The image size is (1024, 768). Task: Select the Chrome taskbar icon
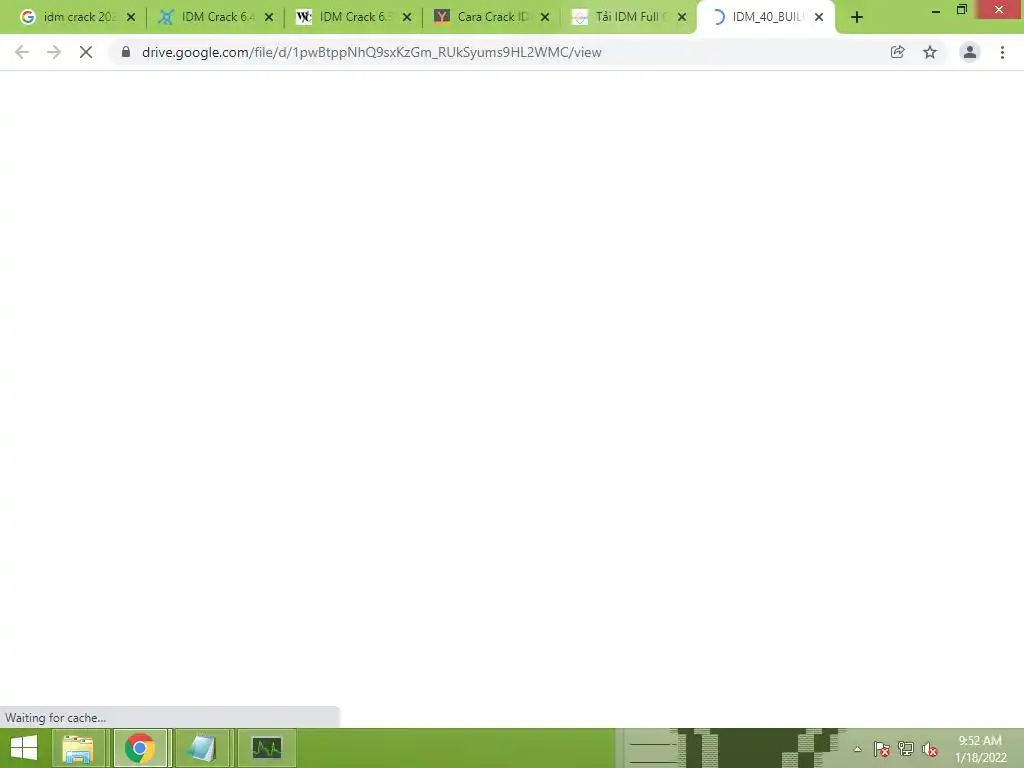coord(139,748)
